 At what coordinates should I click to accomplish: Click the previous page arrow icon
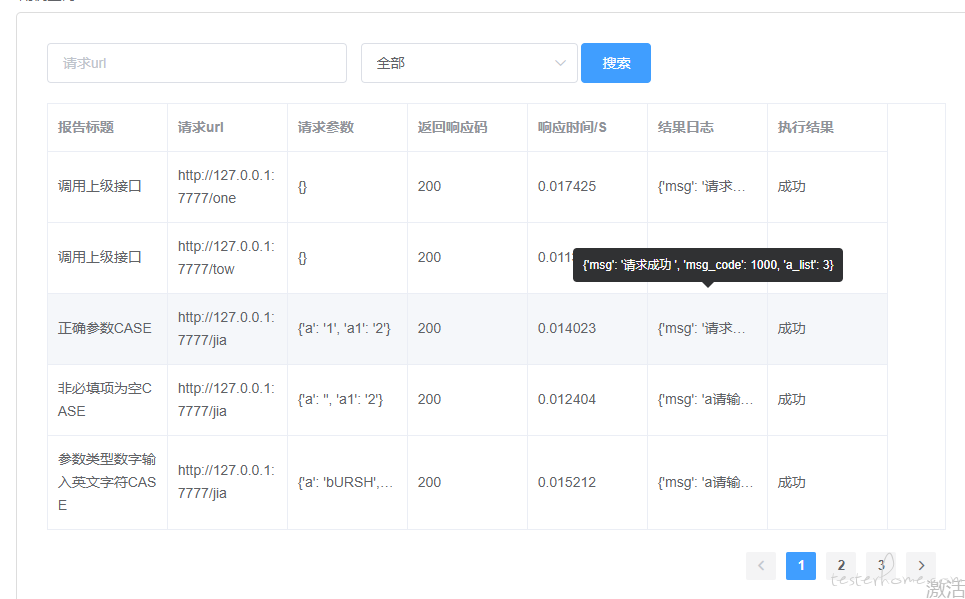tap(761, 566)
